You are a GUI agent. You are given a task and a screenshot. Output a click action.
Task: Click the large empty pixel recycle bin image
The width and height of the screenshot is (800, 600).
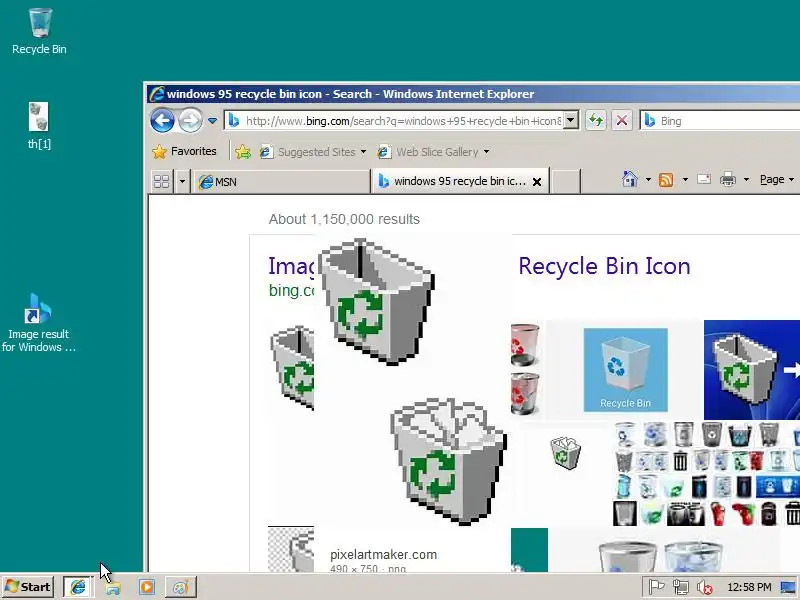[x=376, y=302]
